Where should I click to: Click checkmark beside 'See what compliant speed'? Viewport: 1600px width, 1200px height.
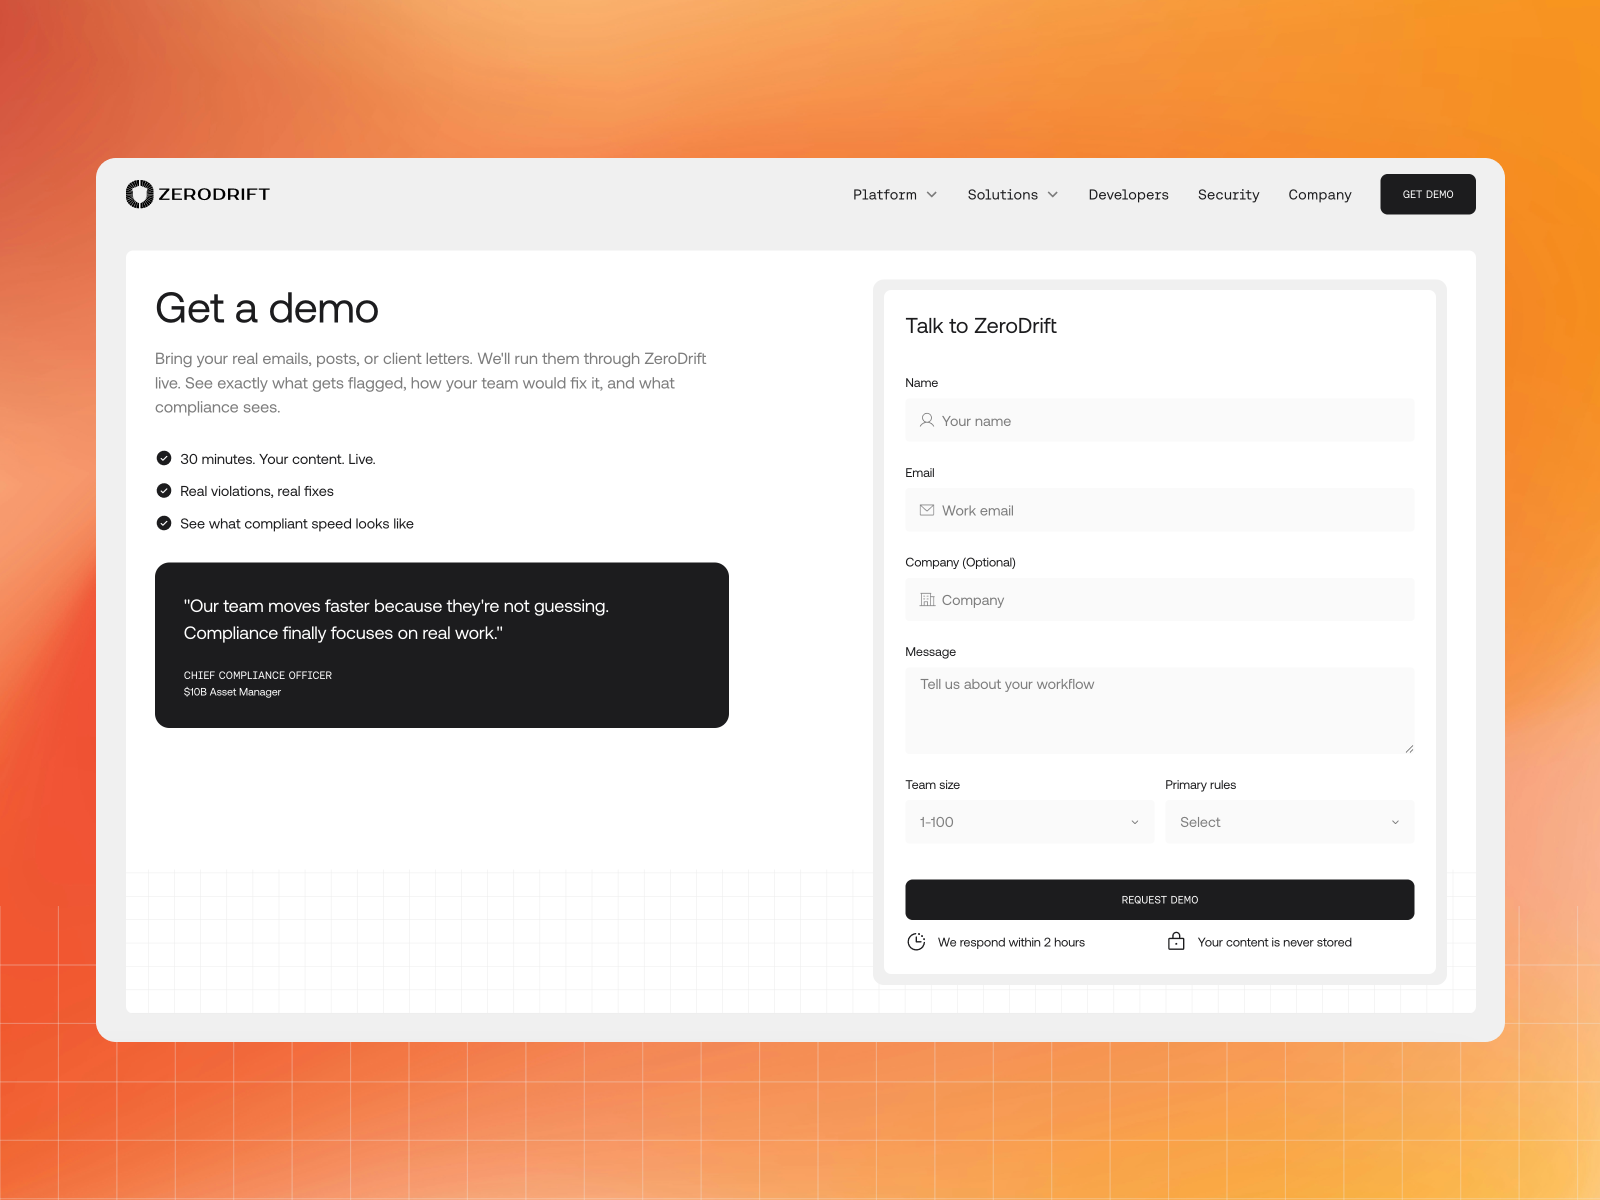tap(164, 523)
